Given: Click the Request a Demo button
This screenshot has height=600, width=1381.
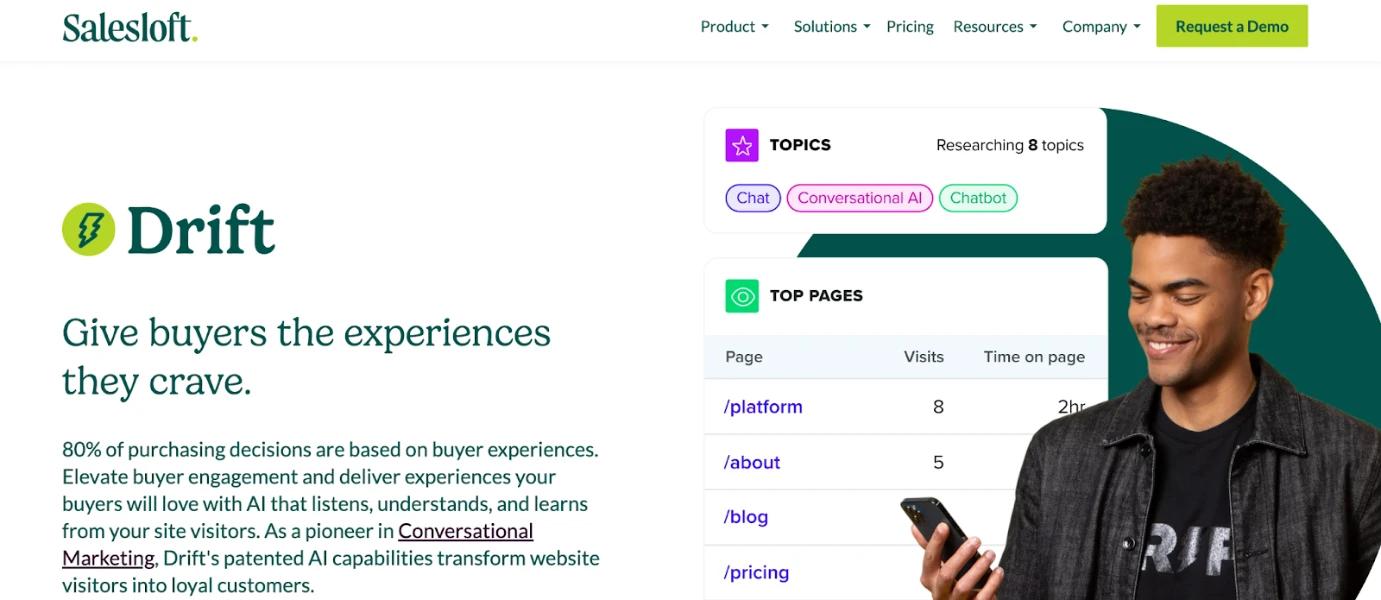Looking at the screenshot, I should (x=1232, y=27).
